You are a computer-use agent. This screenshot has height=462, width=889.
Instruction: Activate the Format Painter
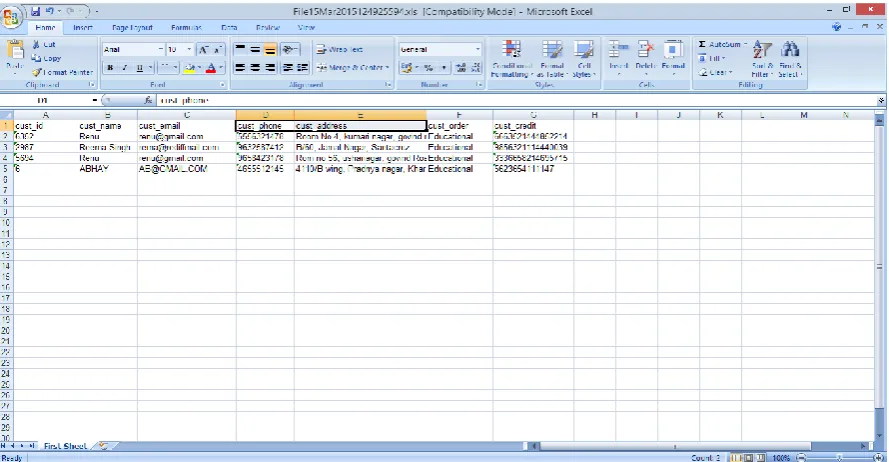point(62,73)
